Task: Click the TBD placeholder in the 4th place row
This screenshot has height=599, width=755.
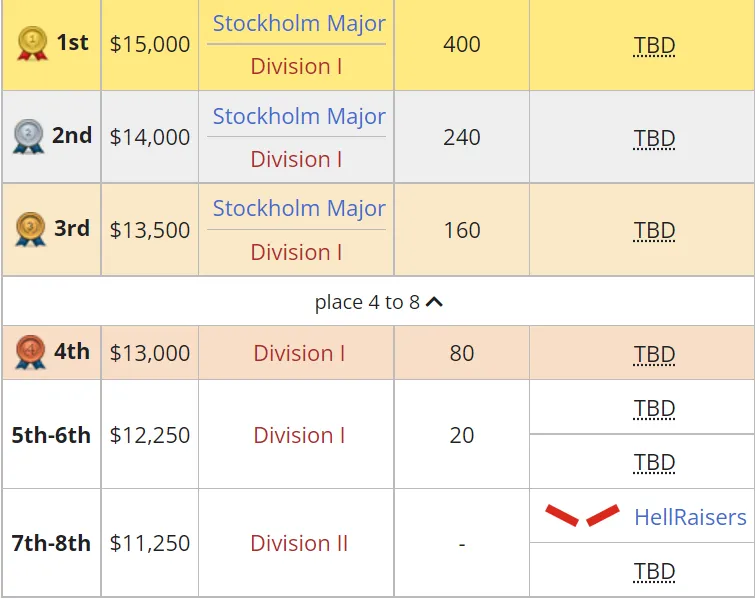Action: [654, 354]
